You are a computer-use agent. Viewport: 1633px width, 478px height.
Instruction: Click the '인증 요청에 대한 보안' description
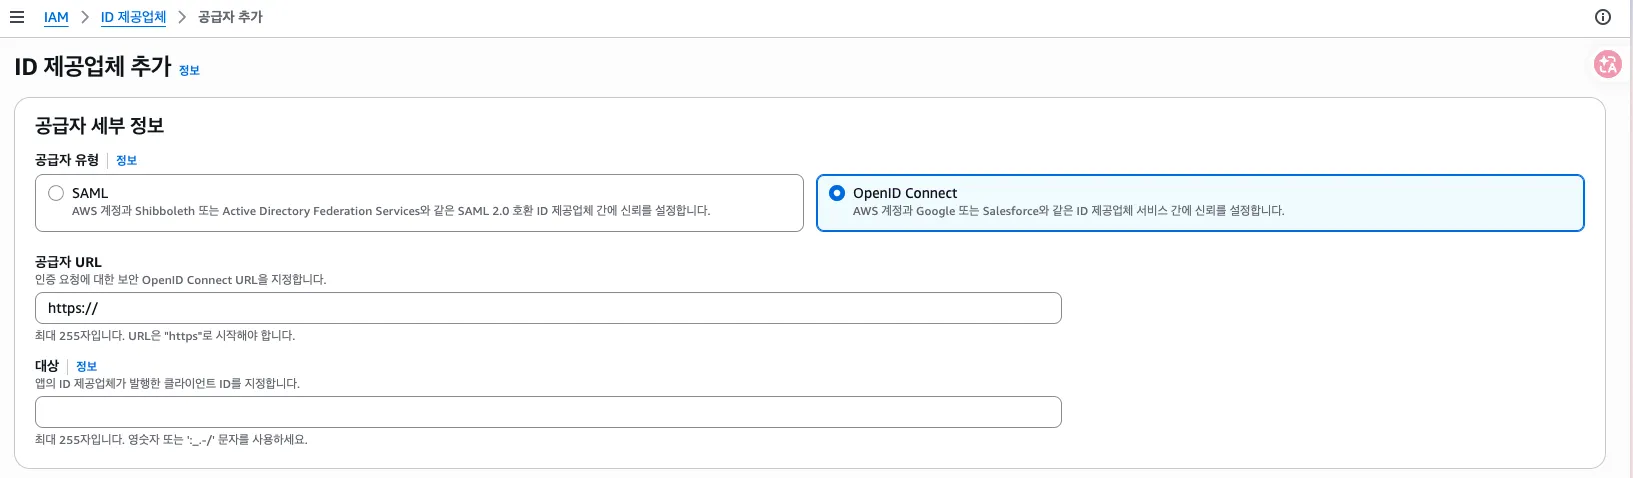pyautogui.click(x=180, y=280)
